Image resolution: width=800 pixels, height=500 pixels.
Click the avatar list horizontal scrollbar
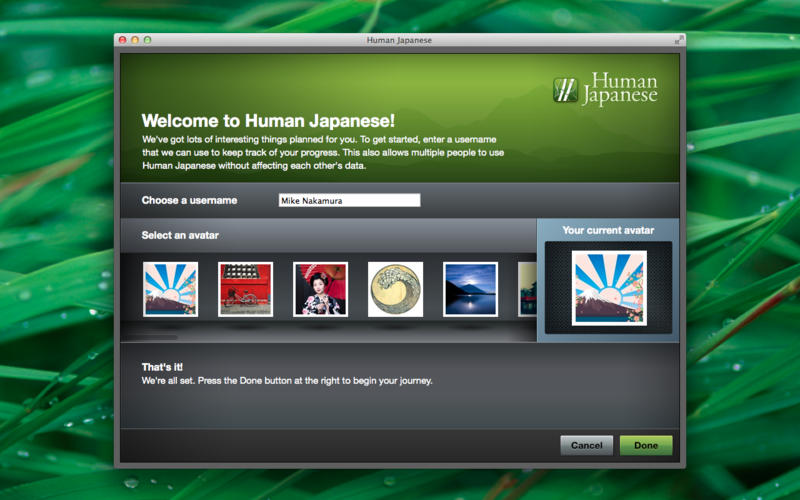point(150,338)
